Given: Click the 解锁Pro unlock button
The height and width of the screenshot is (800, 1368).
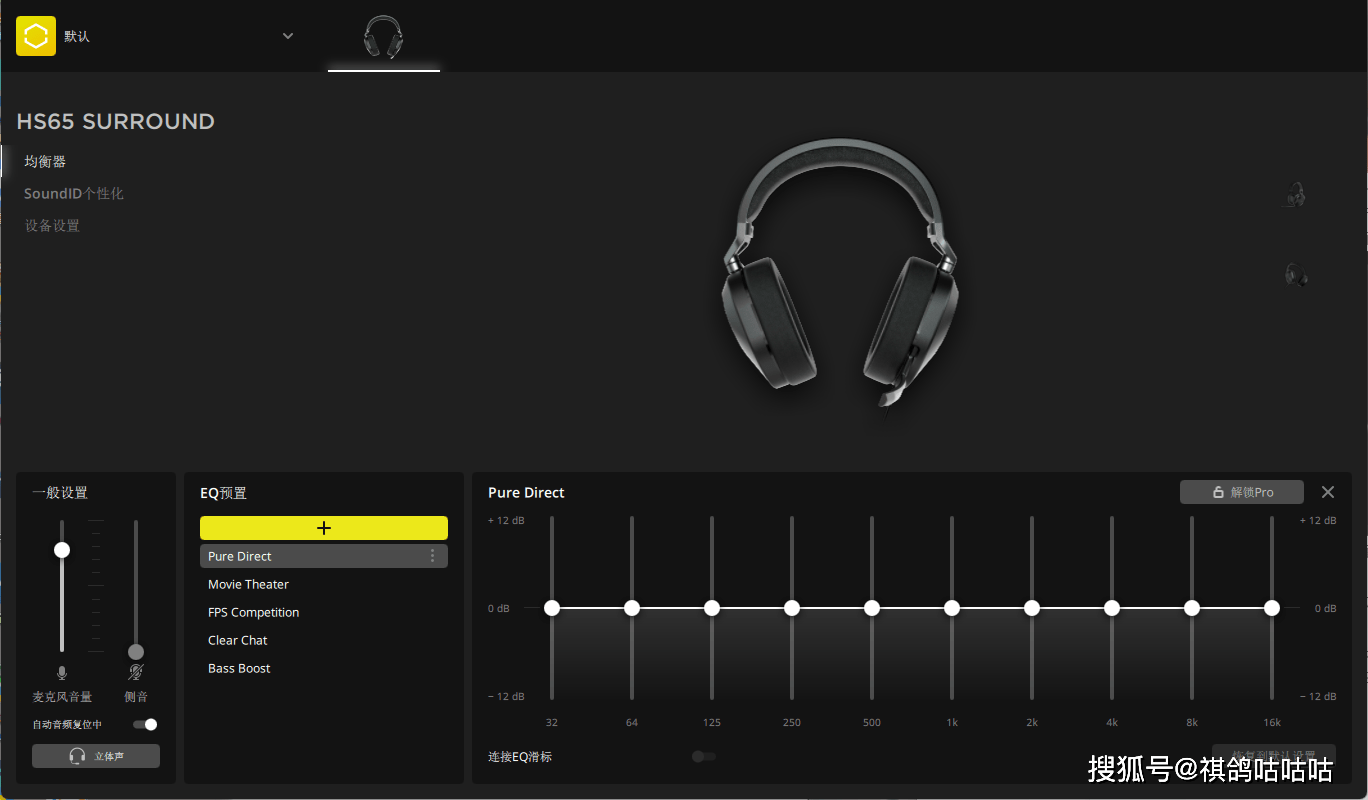Looking at the screenshot, I should 1242,492.
